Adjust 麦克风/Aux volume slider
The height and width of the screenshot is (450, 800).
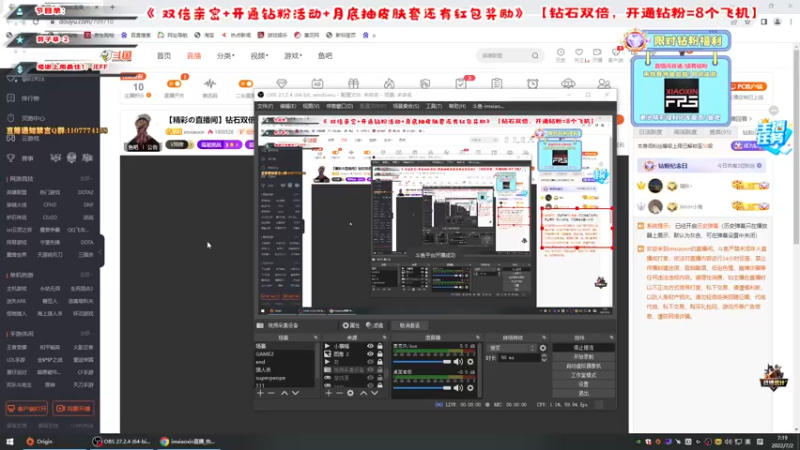(422, 362)
